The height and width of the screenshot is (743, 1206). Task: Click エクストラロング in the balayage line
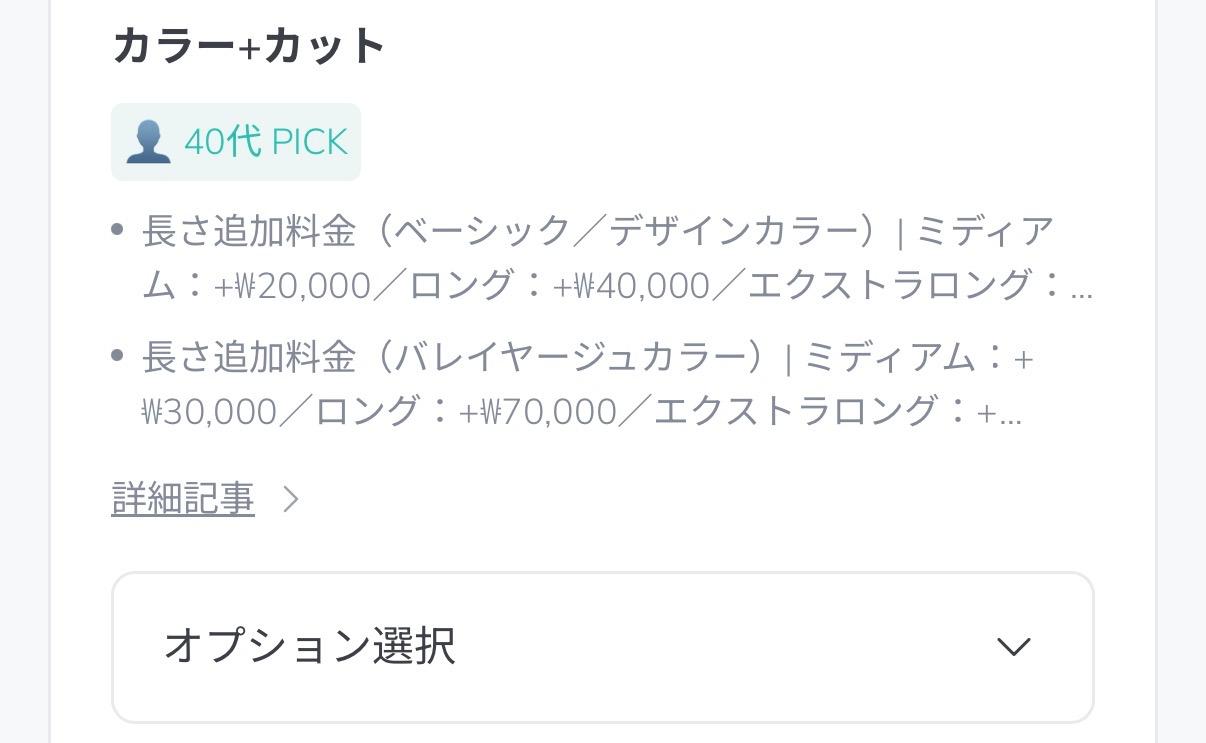796,412
